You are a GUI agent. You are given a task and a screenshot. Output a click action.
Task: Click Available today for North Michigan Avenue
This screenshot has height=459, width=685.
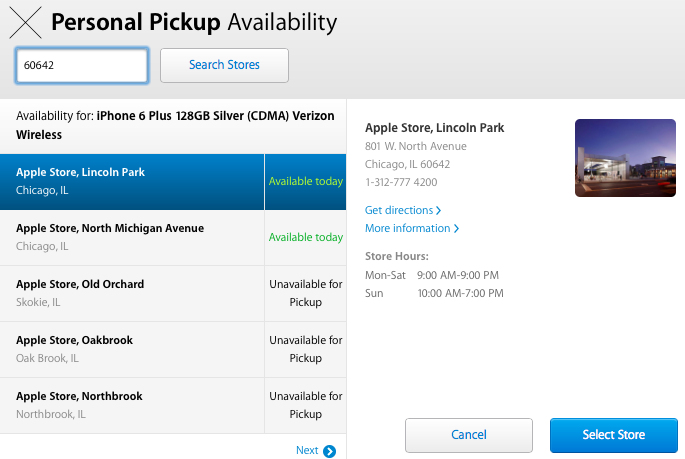[306, 237]
